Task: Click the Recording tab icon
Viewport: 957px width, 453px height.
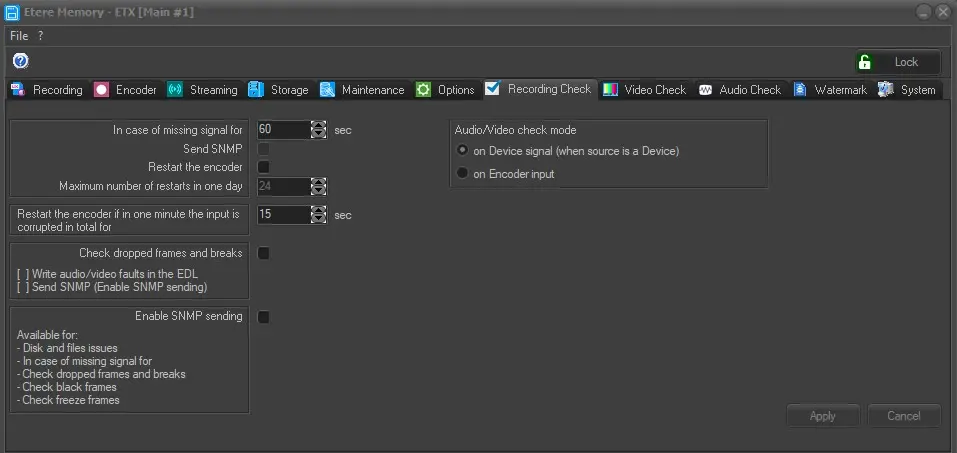Action: [17, 90]
